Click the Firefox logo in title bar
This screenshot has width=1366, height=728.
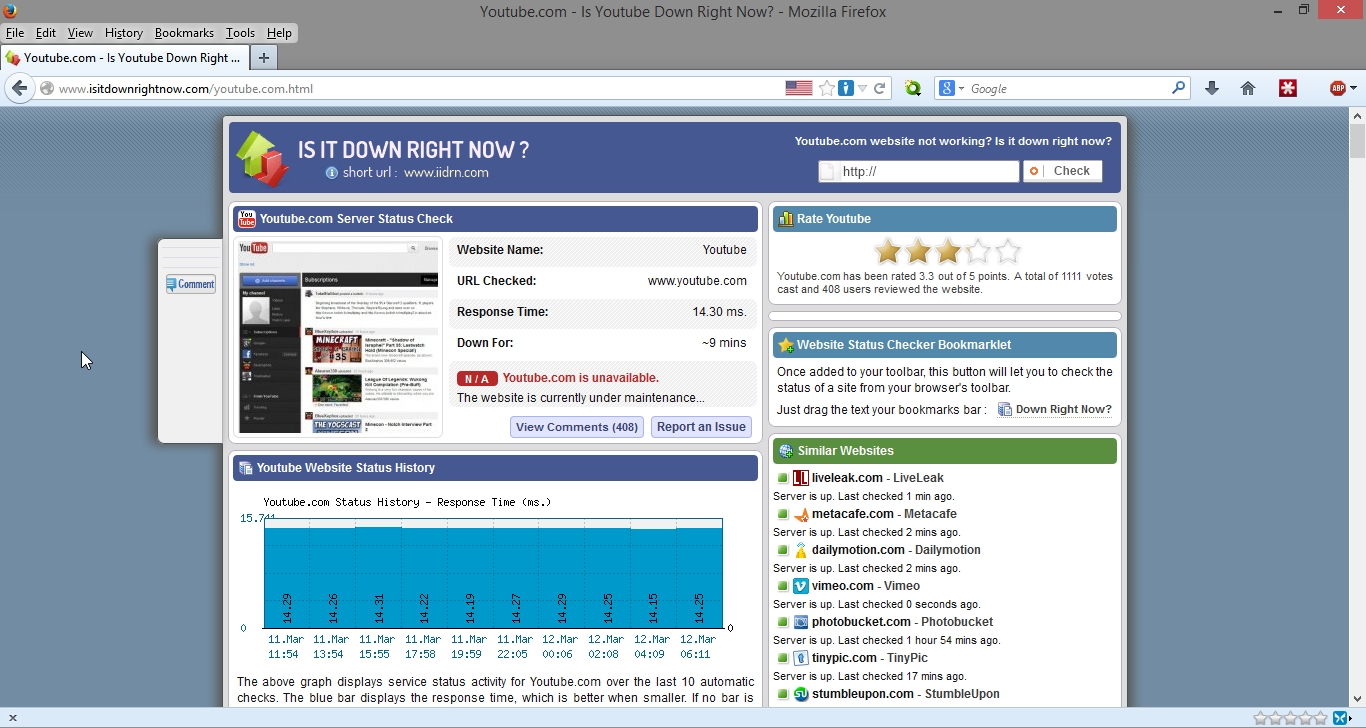(10, 11)
